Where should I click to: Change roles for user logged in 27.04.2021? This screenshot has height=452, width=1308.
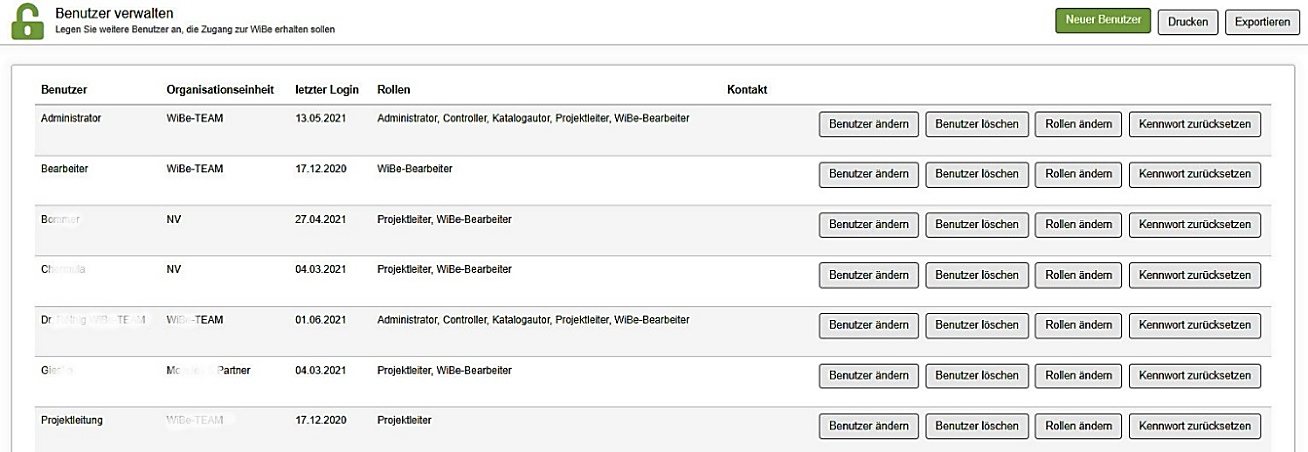point(1077,225)
